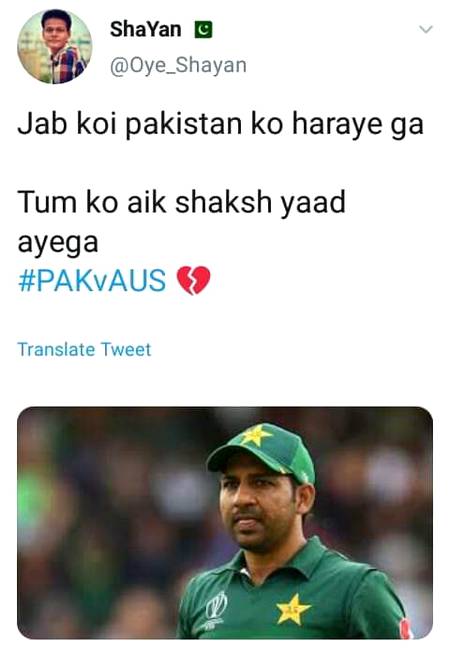Click the yellow star badge on the jersey
This screenshot has width=450, height=648.
293,610
